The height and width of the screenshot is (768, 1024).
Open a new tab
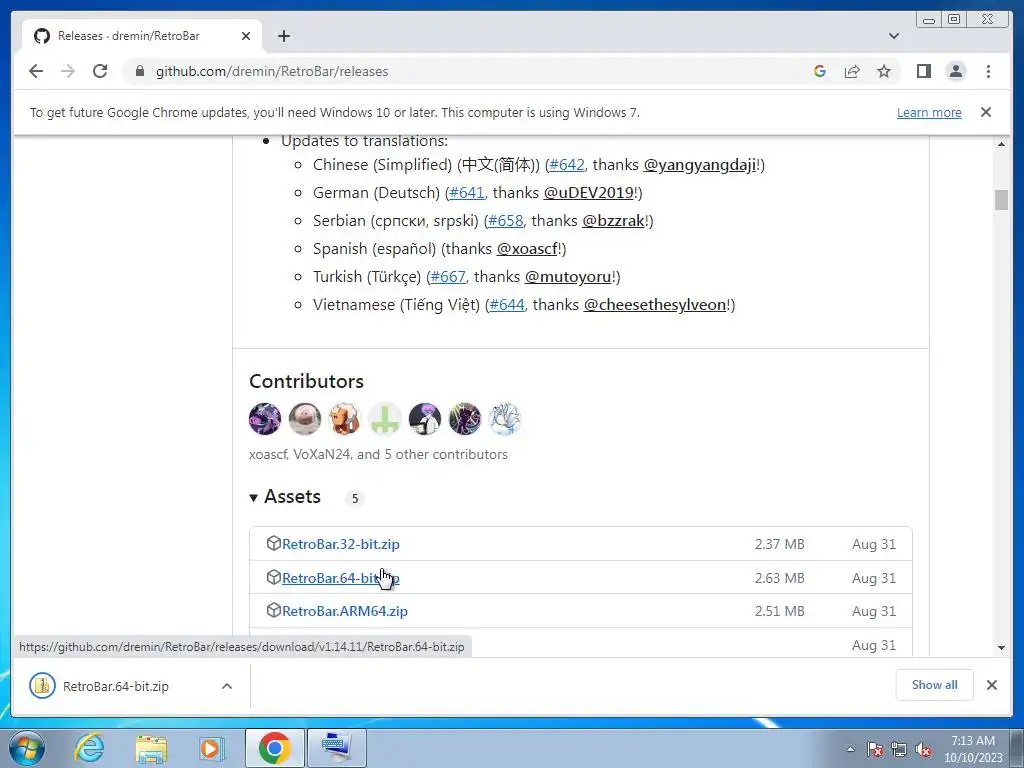pos(283,36)
